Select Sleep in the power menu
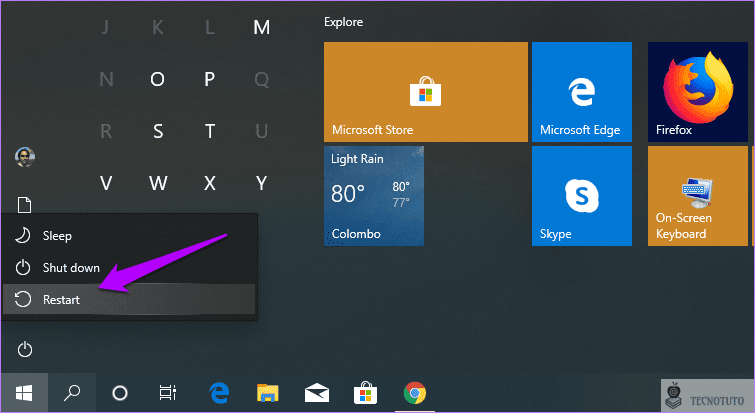The image size is (755, 413). pos(129,235)
